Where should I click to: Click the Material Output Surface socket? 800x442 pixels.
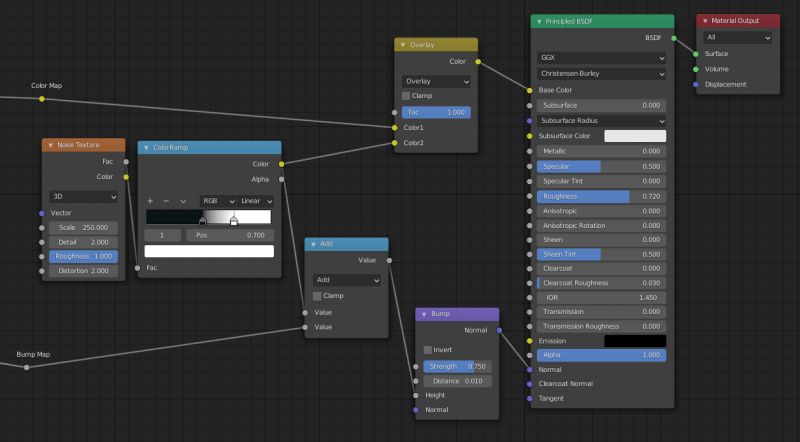click(x=695, y=54)
